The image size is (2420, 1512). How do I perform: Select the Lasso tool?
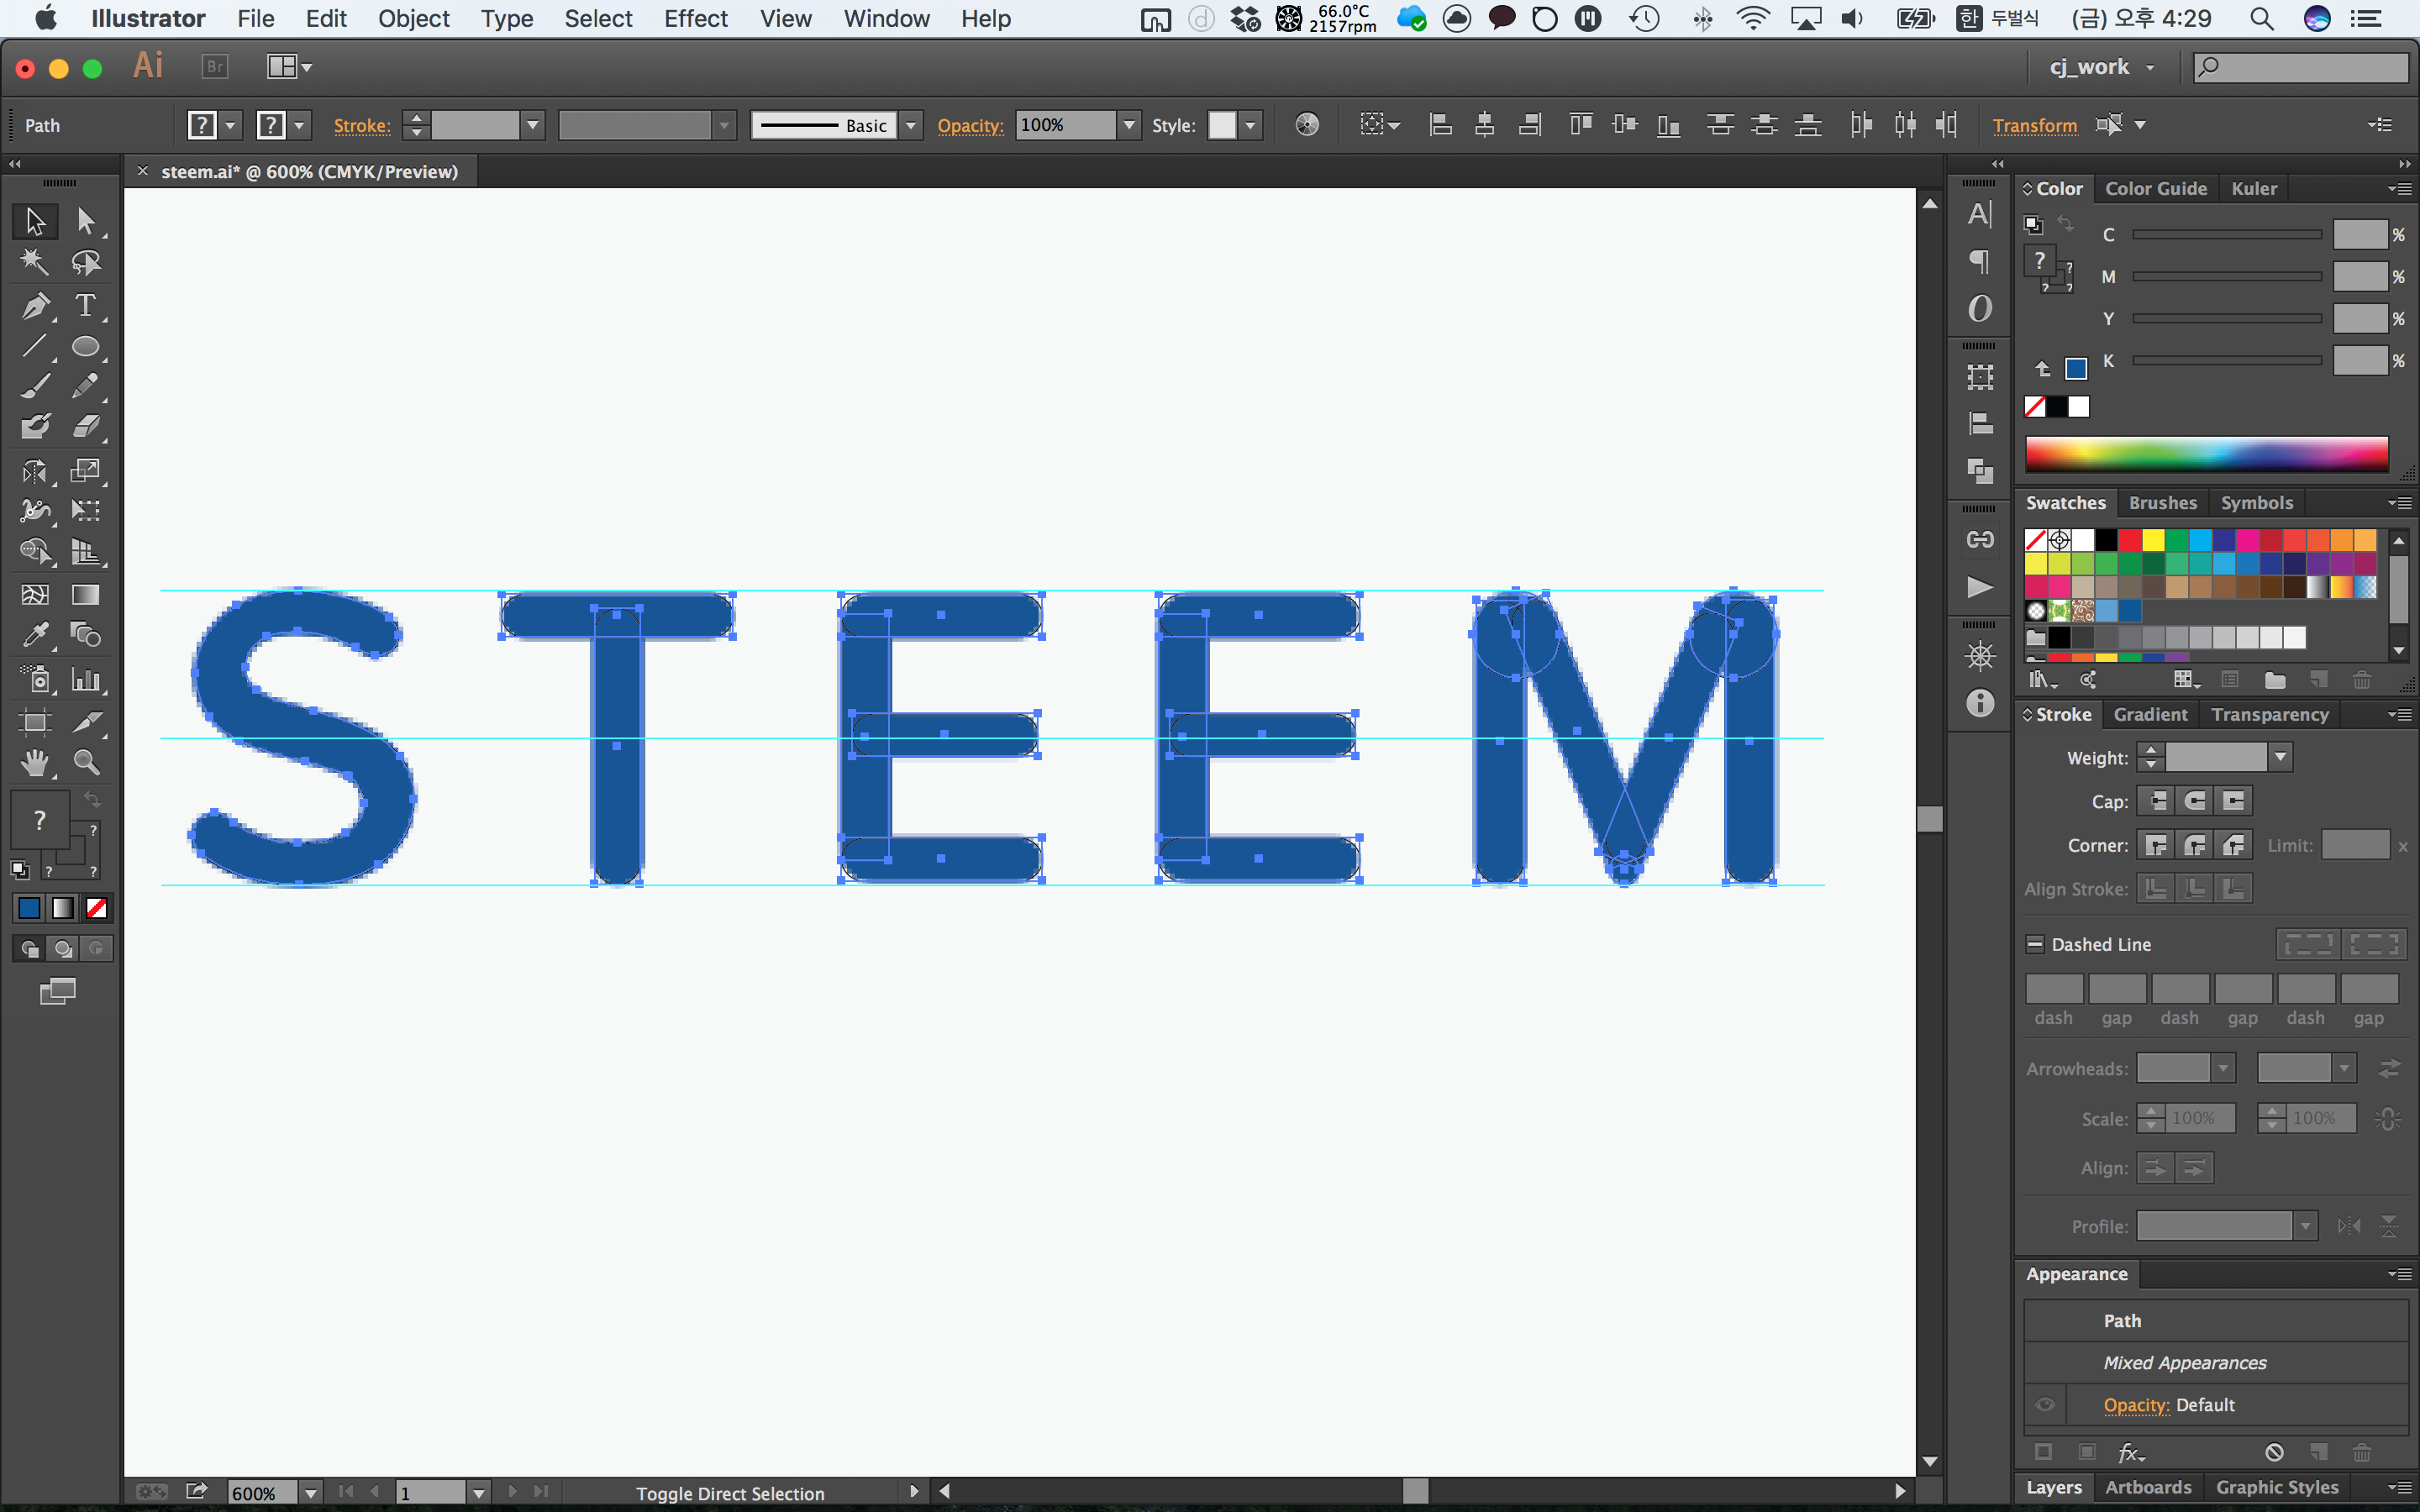86,262
